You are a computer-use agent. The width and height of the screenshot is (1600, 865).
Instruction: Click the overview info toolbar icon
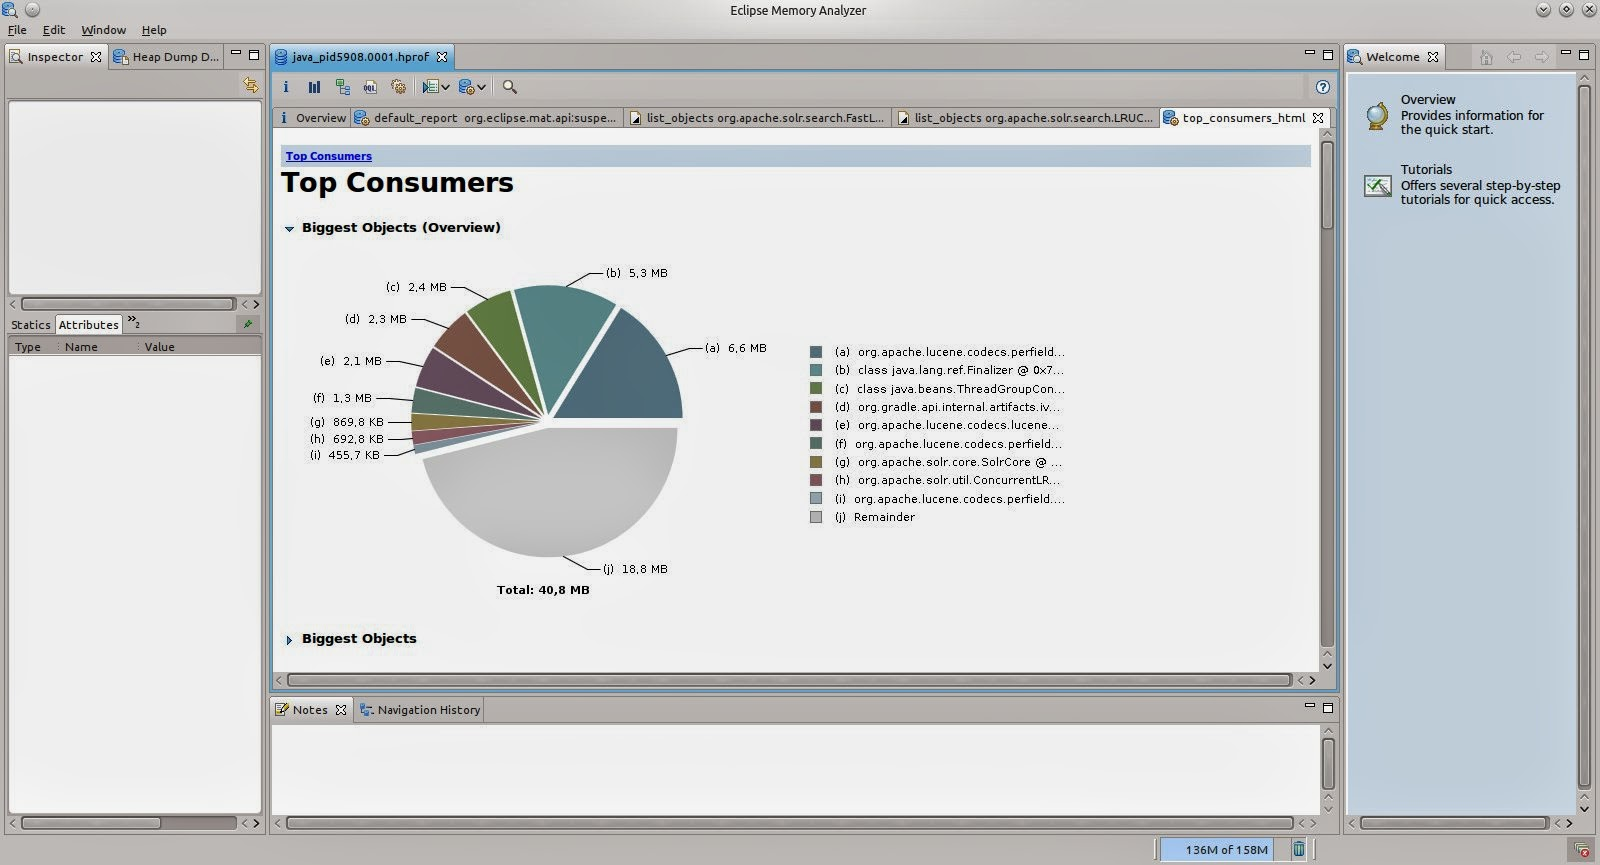(x=286, y=87)
